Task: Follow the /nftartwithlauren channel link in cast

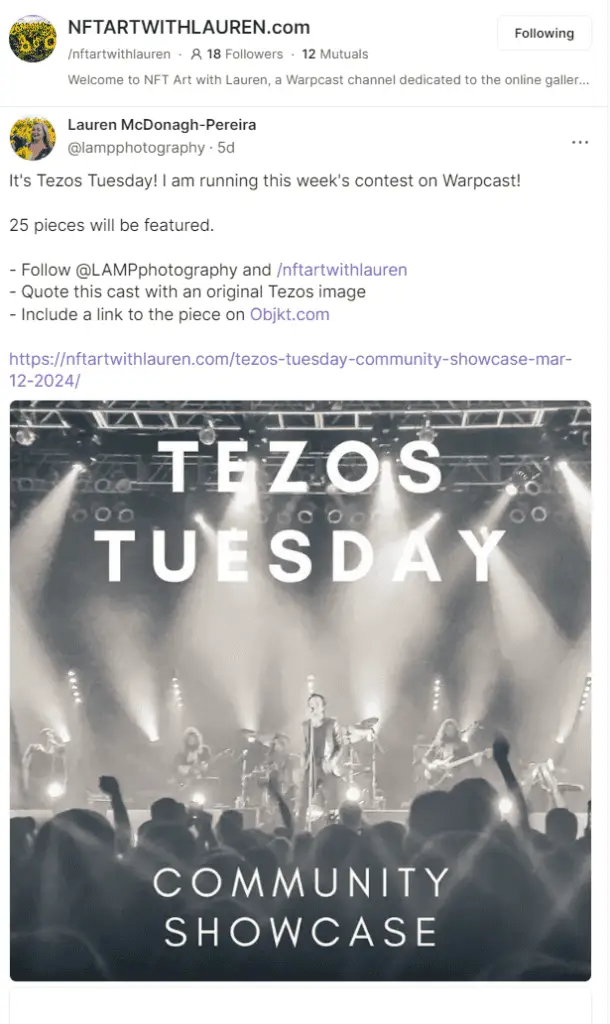Action: (342, 270)
